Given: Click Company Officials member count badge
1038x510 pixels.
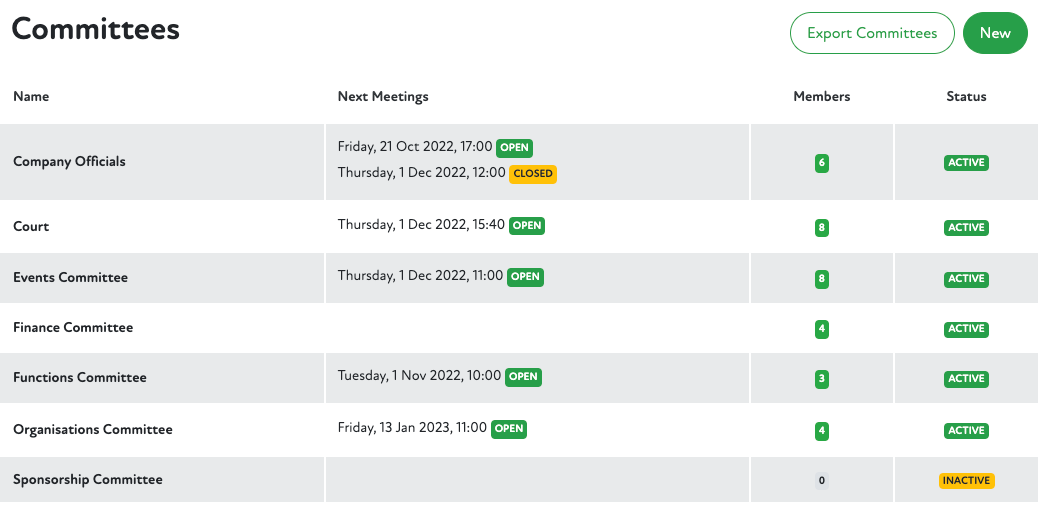Looking at the screenshot, I should (822, 163).
